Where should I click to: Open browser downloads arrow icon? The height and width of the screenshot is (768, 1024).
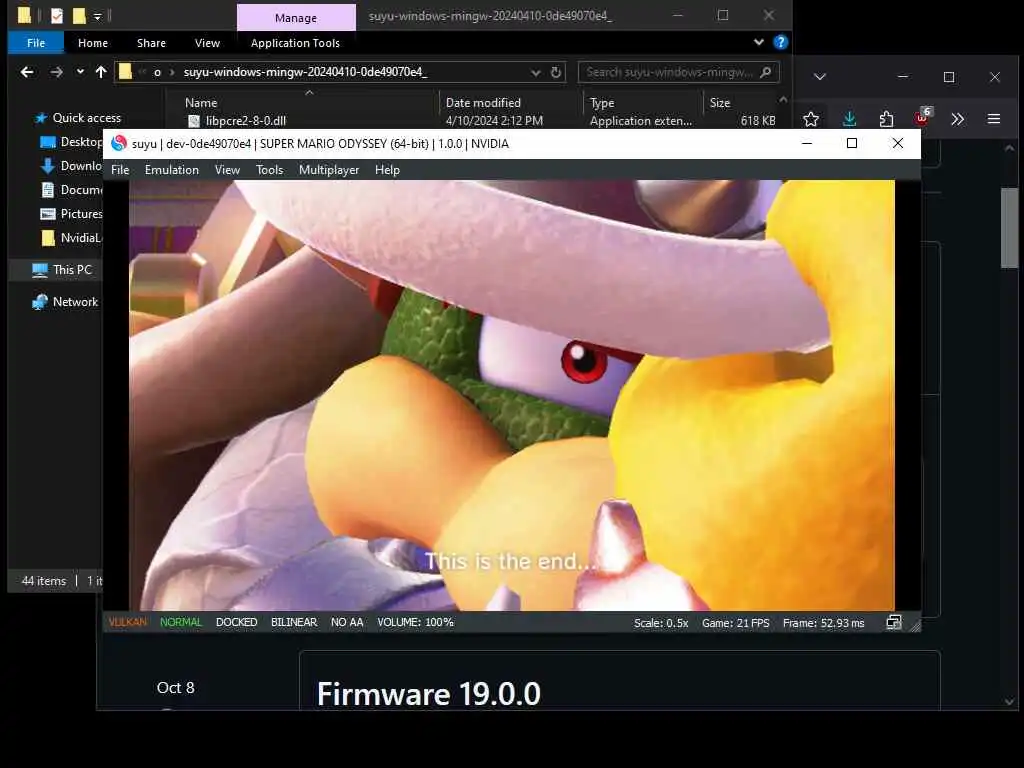click(849, 119)
